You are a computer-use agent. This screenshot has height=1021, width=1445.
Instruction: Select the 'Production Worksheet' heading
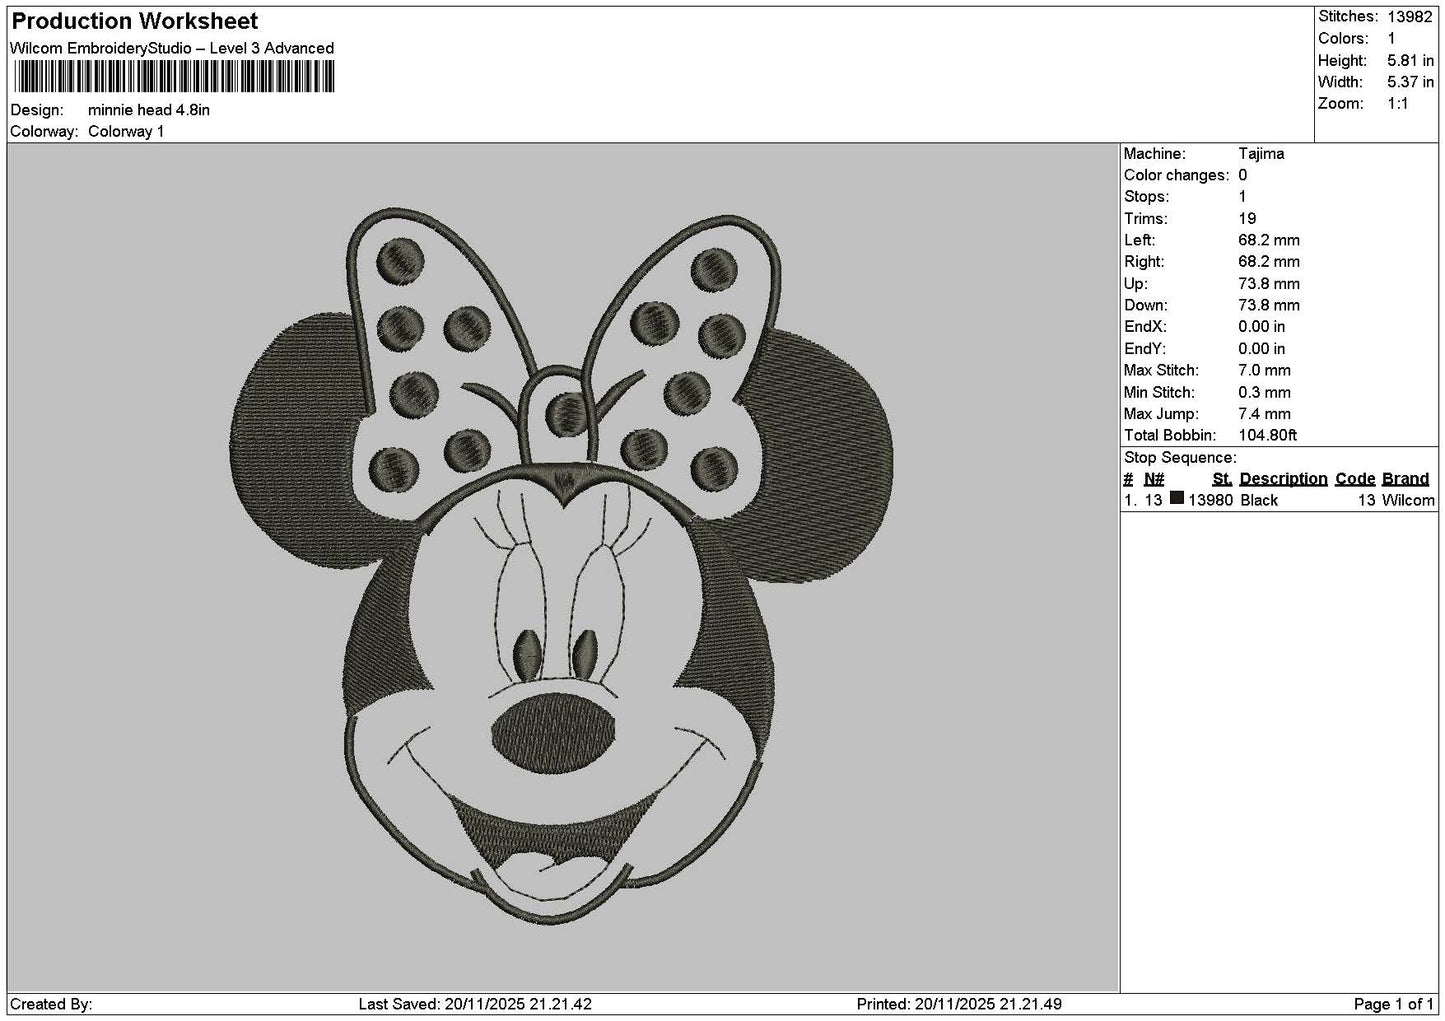pyautogui.click(x=135, y=21)
